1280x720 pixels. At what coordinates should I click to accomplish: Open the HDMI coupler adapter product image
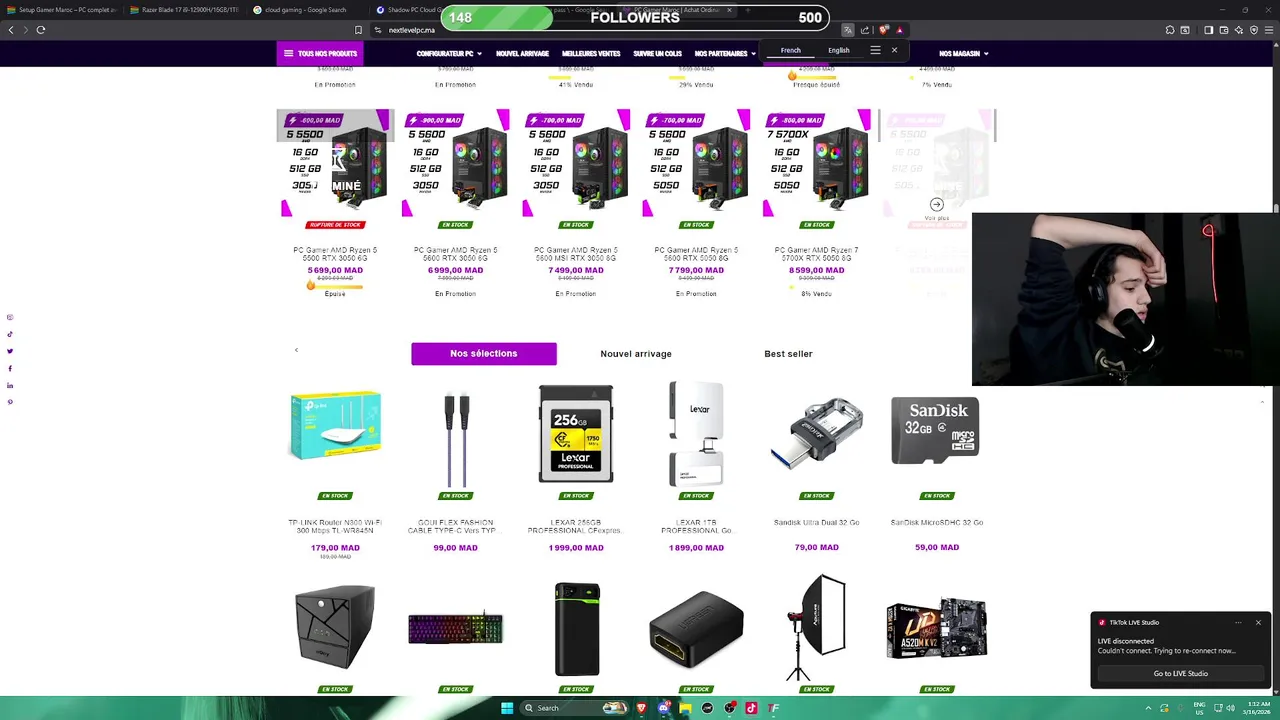pos(696,629)
